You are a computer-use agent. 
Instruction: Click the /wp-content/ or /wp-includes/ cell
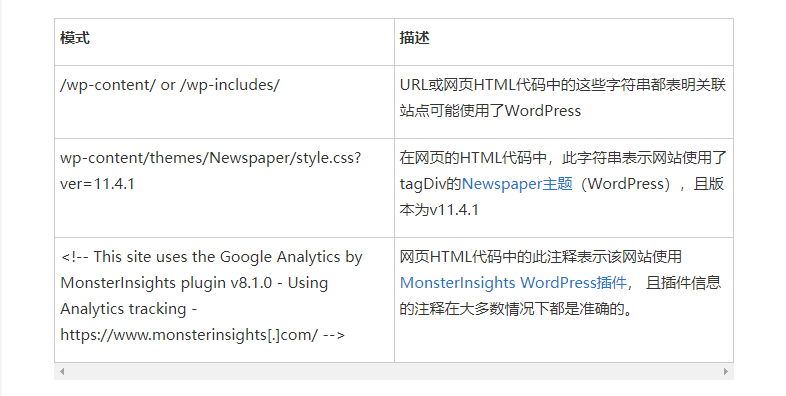pos(225,102)
